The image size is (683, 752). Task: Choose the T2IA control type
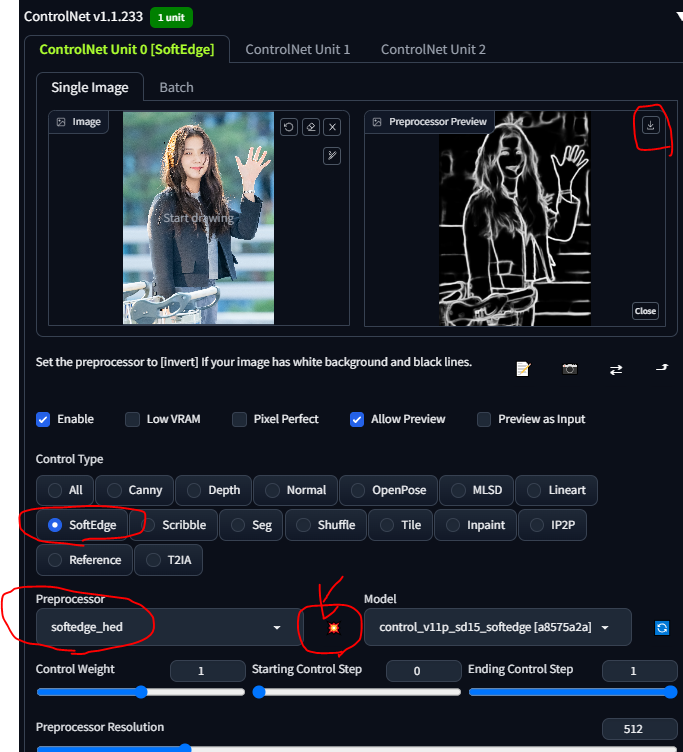[x=168, y=560]
